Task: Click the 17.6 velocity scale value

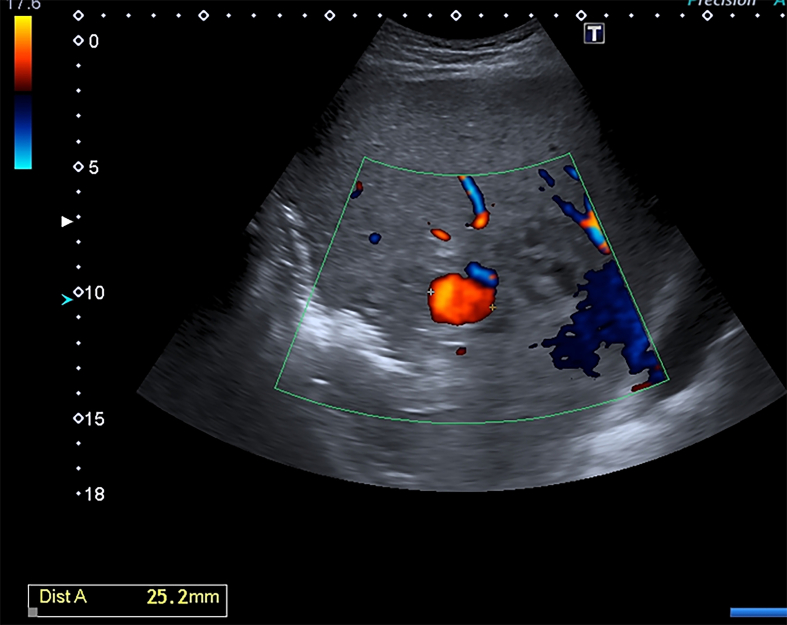Action: point(24,5)
